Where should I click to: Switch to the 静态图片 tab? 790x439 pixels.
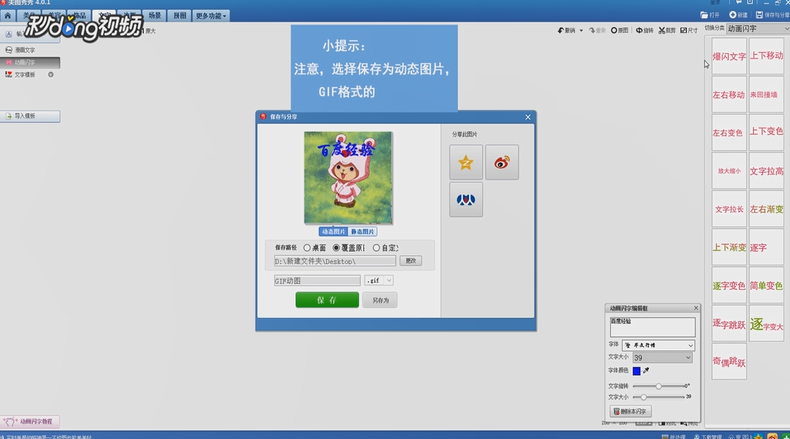click(x=362, y=232)
